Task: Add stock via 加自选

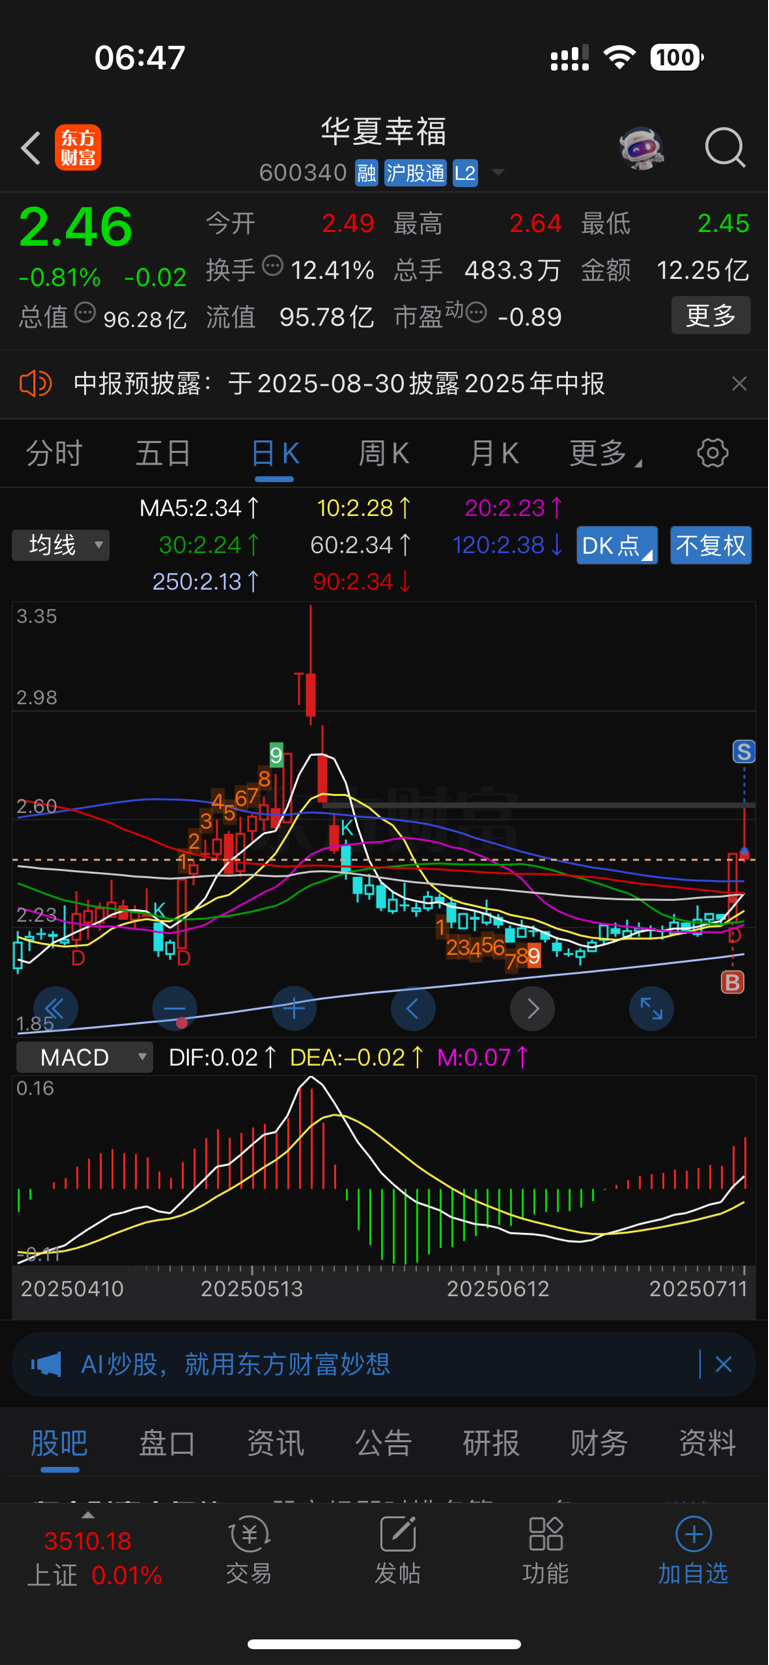Action: tap(693, 1551)
